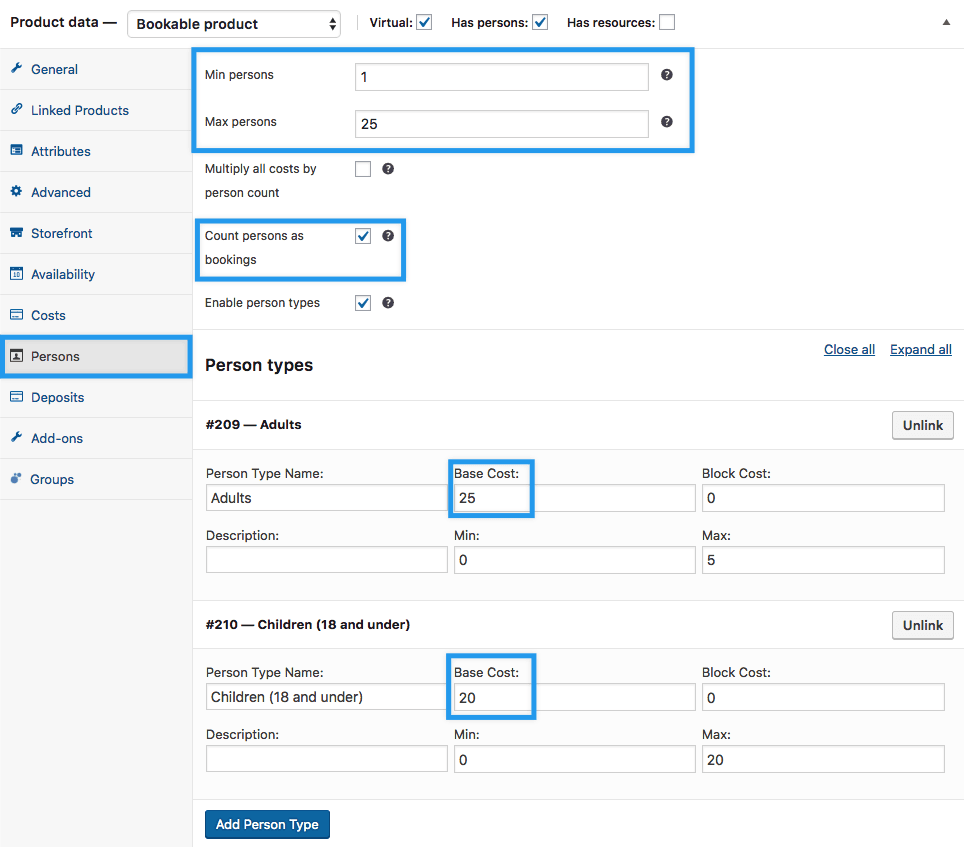Collapse the Product data panel arrow
The image size is (964, 847).
click(x=946, y=23)
